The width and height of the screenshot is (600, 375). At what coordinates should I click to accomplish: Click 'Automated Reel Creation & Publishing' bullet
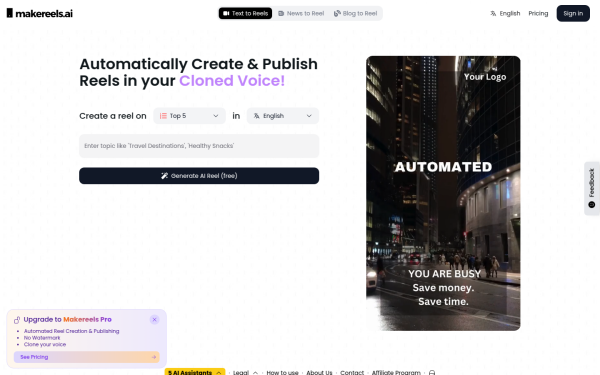point(72,331)
